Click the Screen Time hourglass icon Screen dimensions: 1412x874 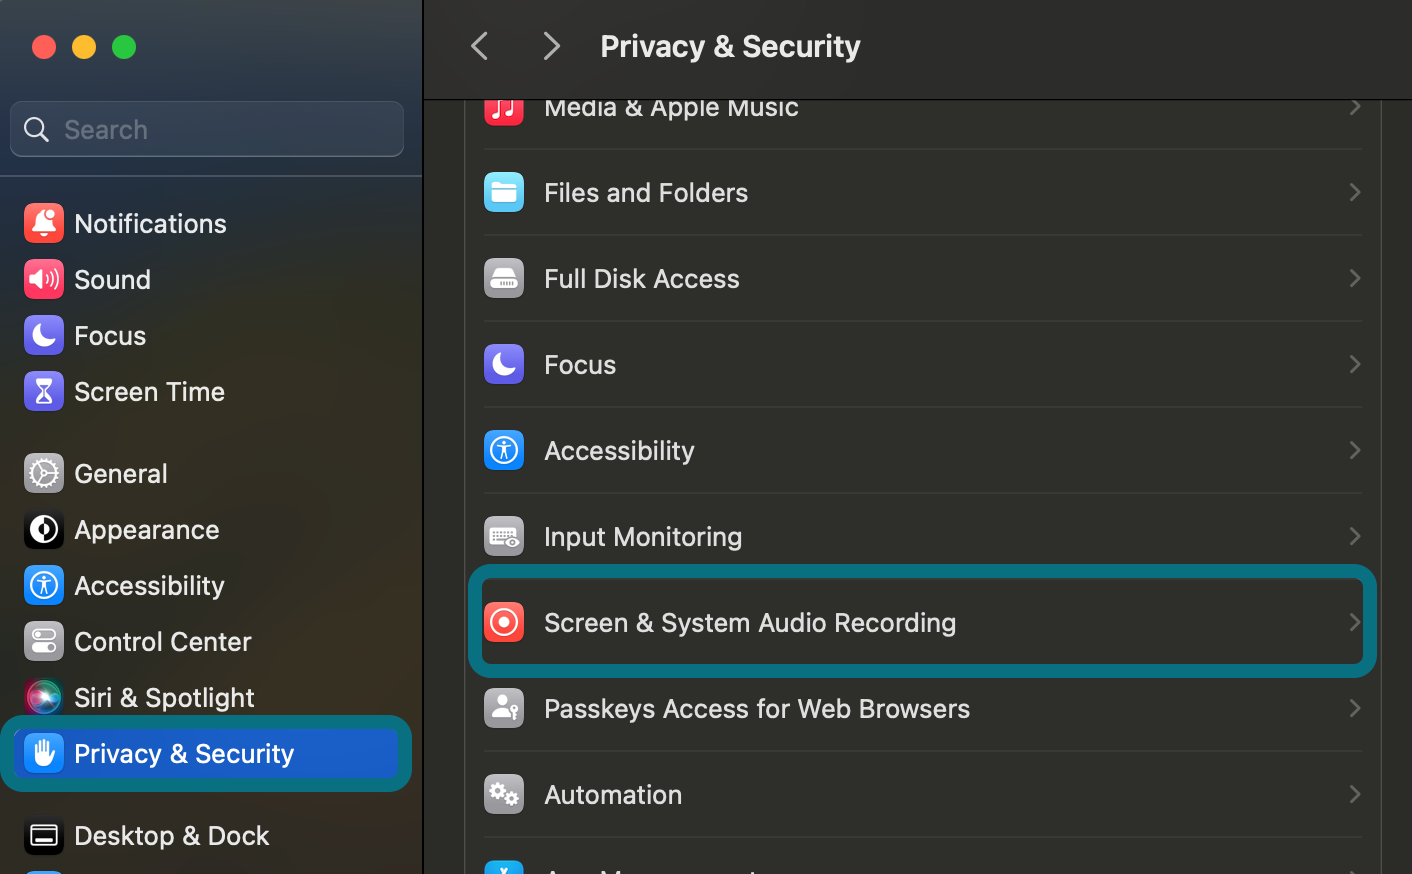[x=44, y=391]
